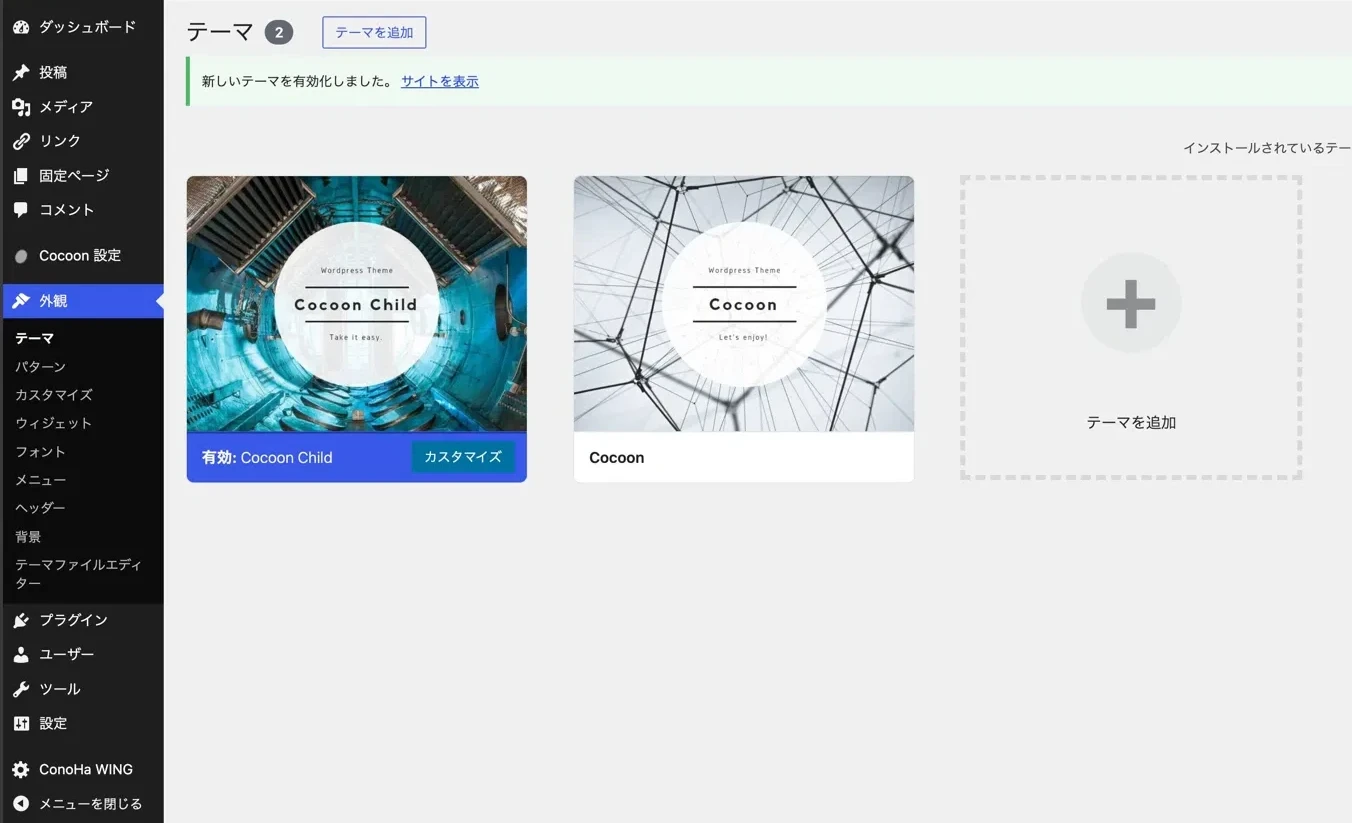
Task: Click the pushpin icon beside 投稿
Action: click(21, 72)
